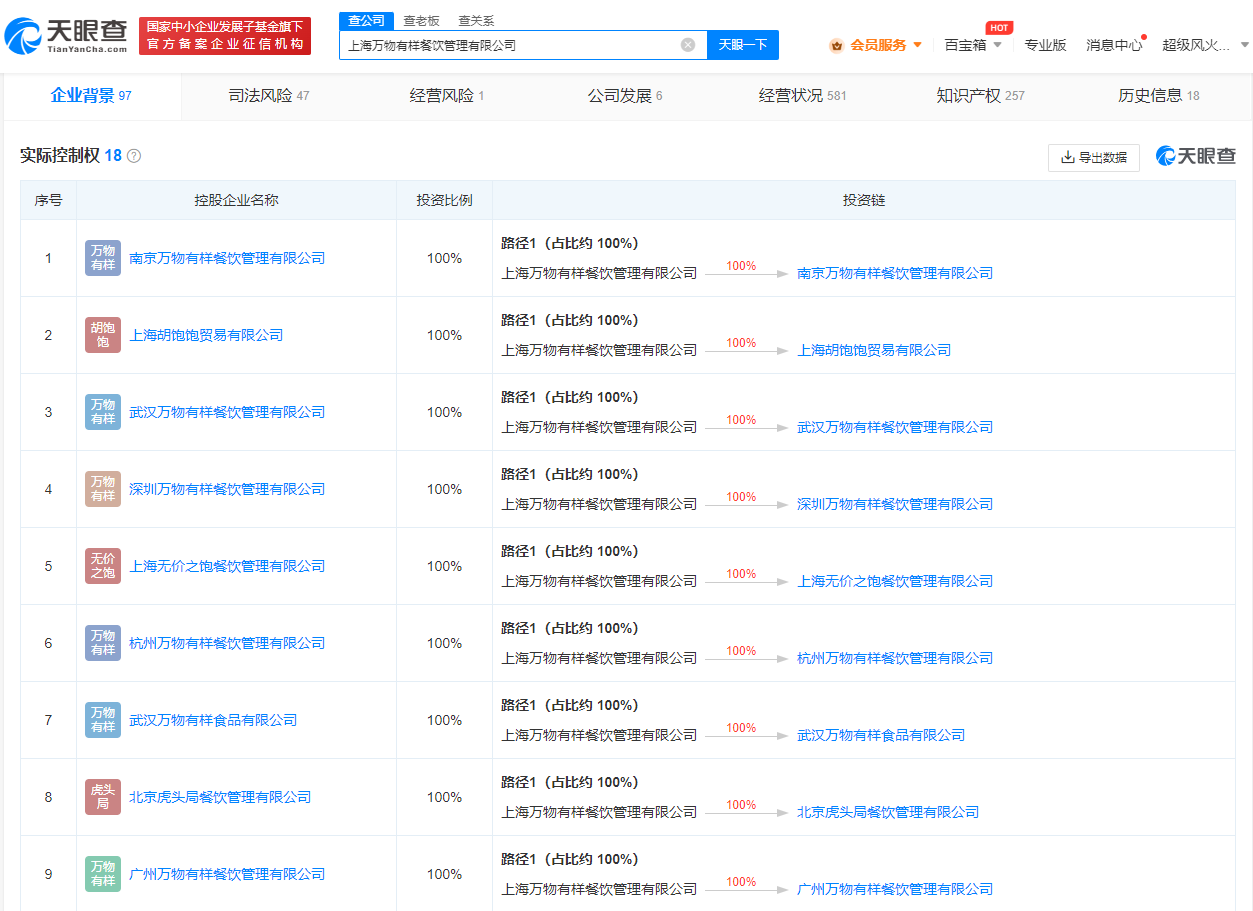Switch to the 知识产权 257 tab

click(977, 96)
